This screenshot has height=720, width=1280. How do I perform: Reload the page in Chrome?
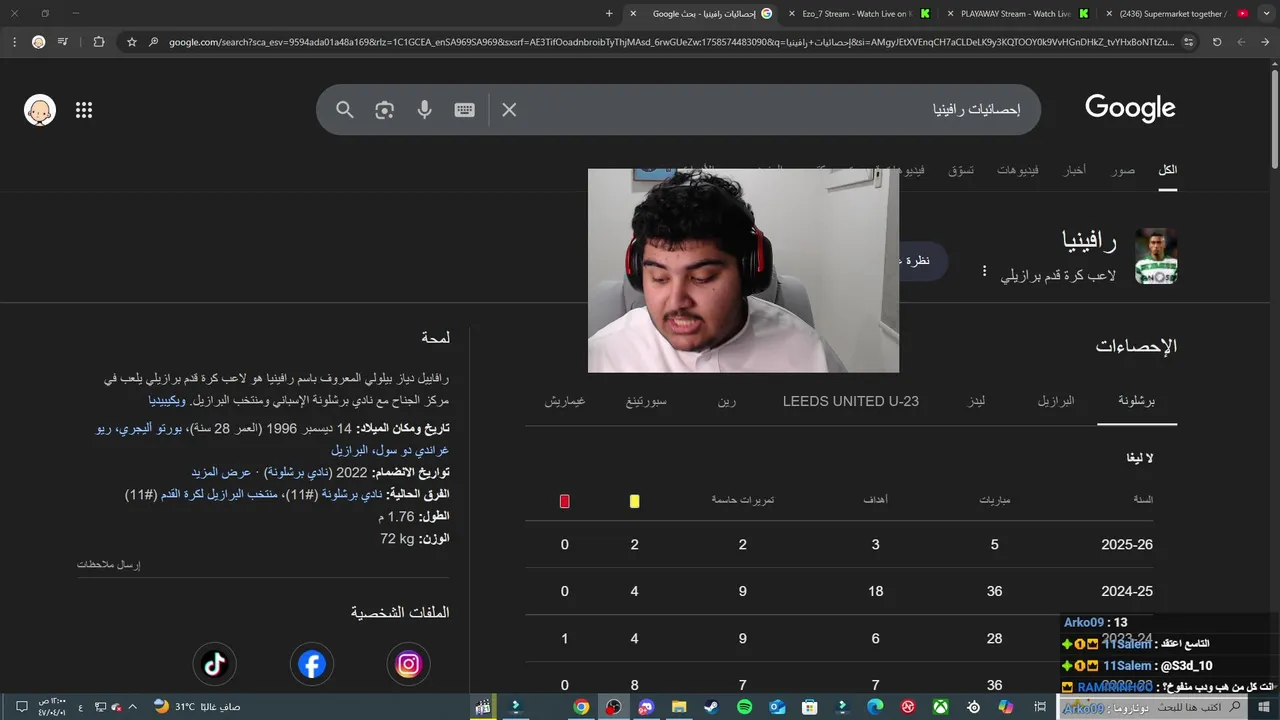(1217, 42)
